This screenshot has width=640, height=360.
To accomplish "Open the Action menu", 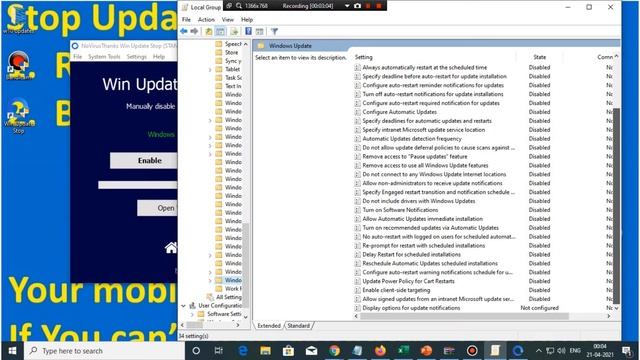I will point(206,20).
